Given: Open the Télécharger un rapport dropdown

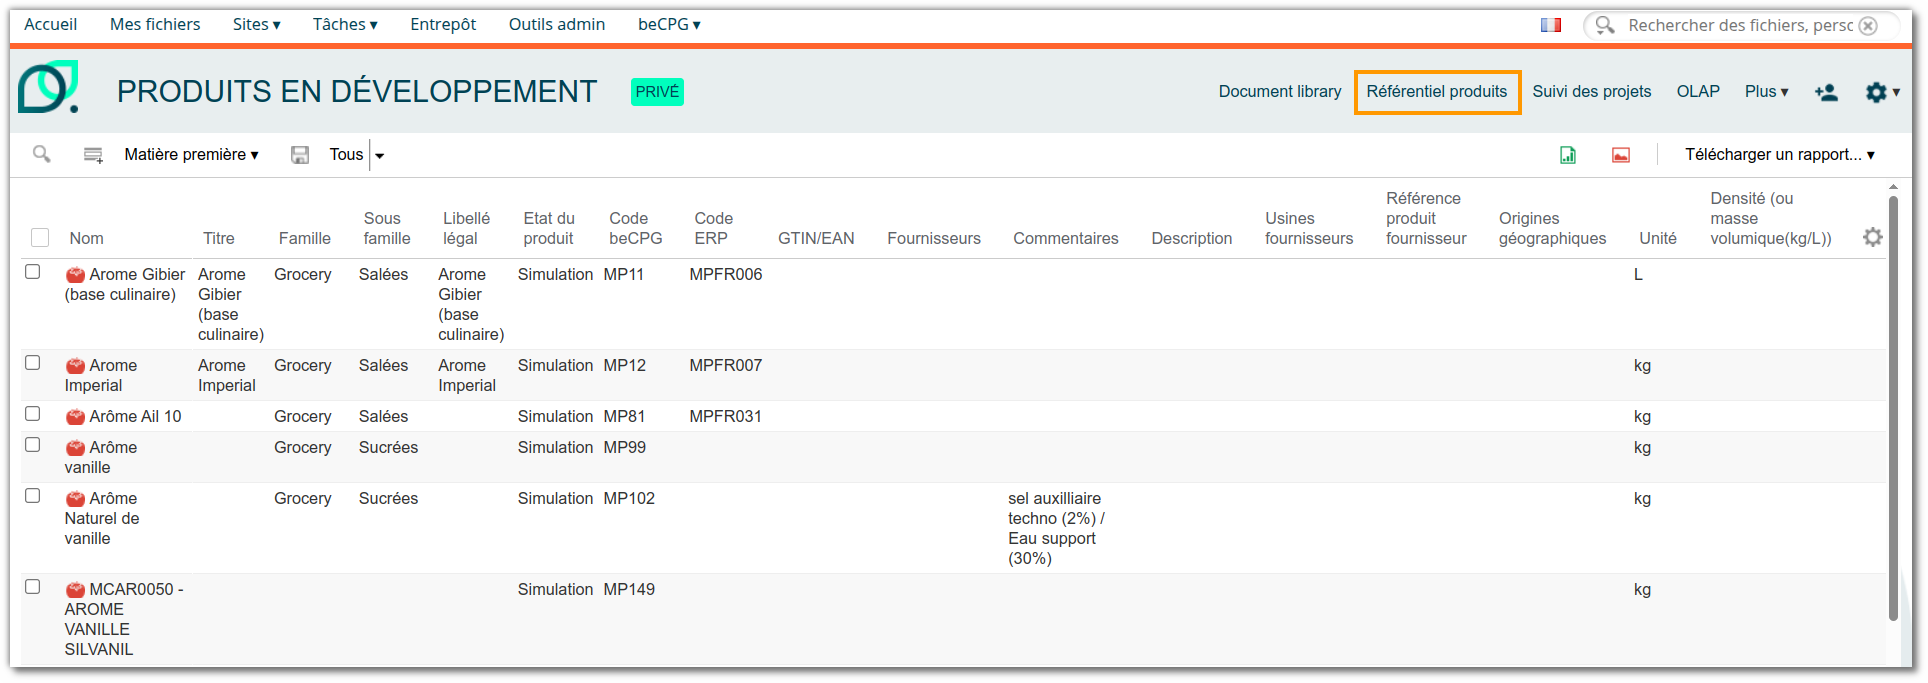Looking at the screenshot, I should click(x=1779, y=155).
